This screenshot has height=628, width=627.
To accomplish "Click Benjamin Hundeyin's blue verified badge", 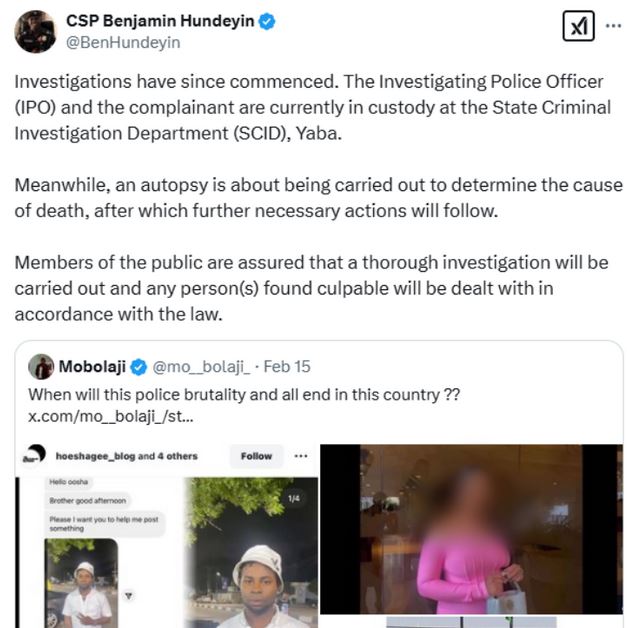I will click(267, 21).
